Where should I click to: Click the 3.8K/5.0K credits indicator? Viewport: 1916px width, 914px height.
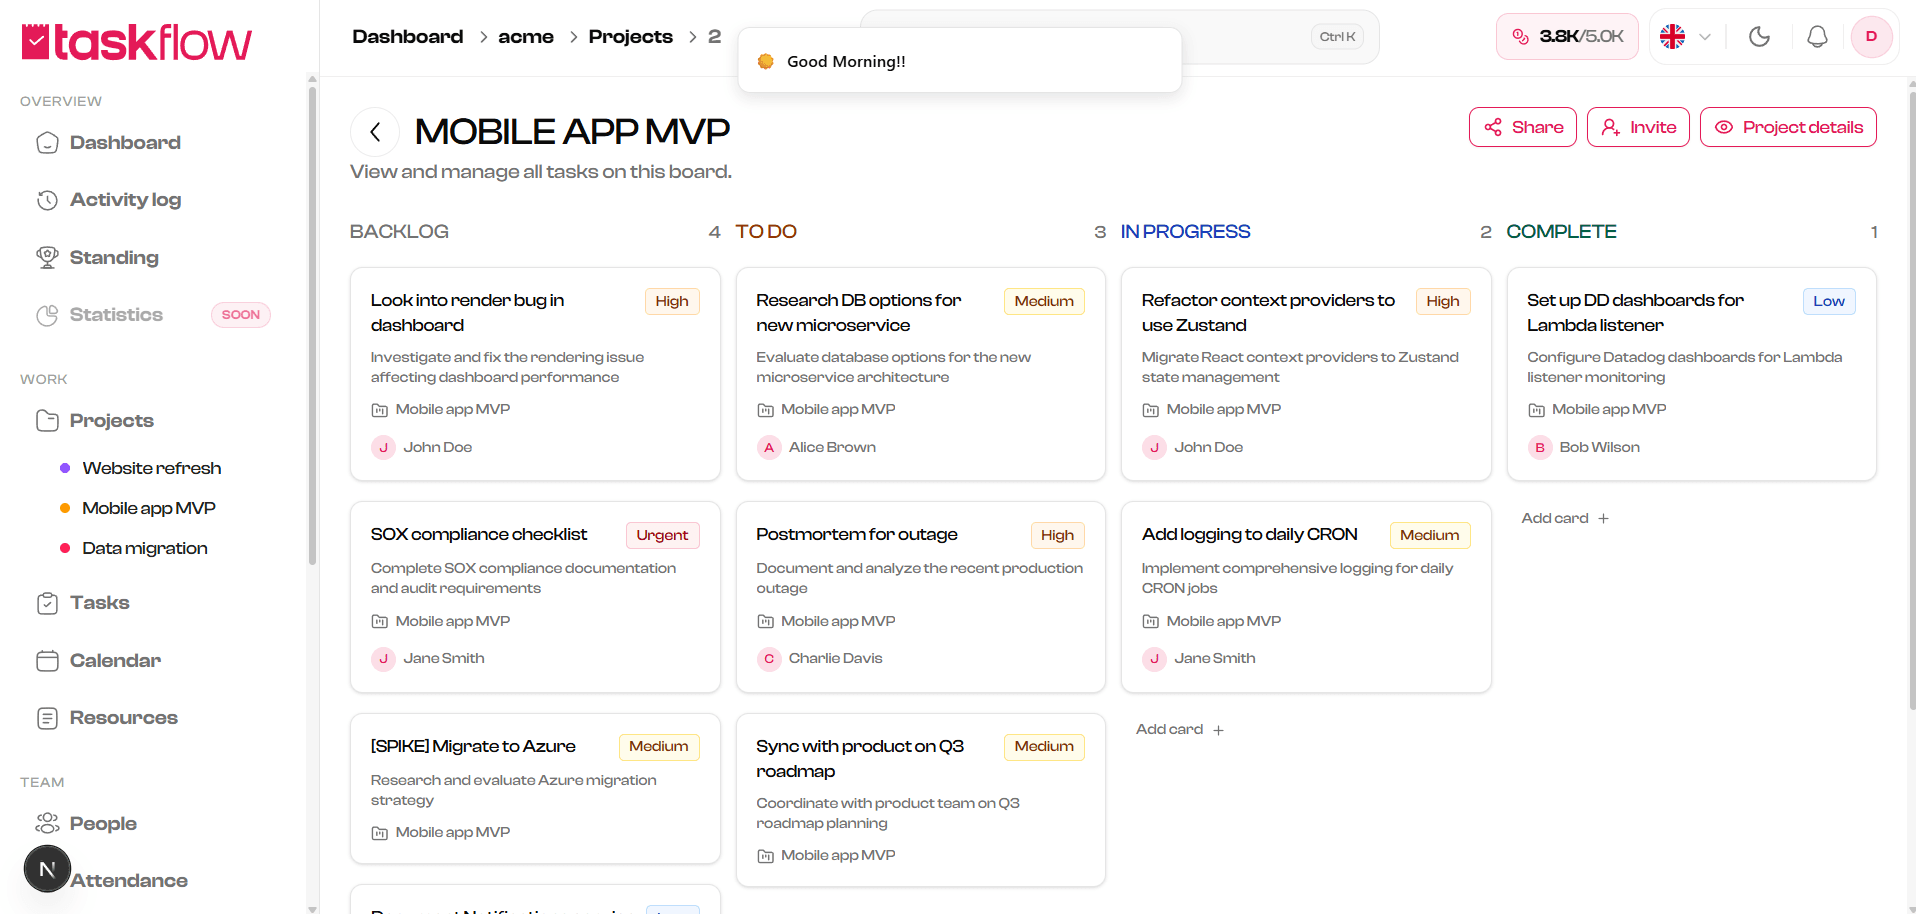click(1567, 37)
